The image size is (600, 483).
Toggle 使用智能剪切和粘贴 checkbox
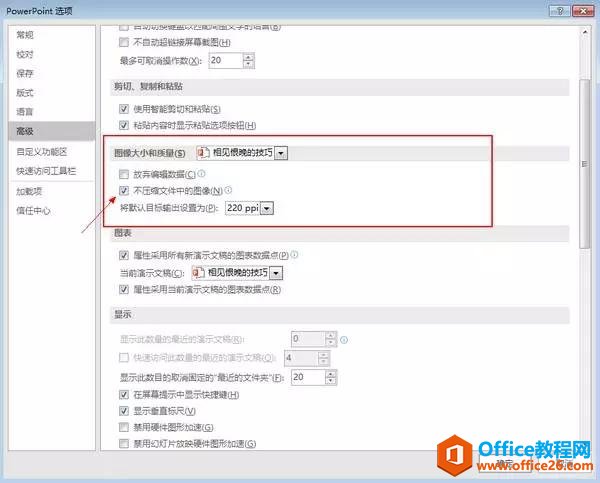pyautogui.click(x=124, y=109)
